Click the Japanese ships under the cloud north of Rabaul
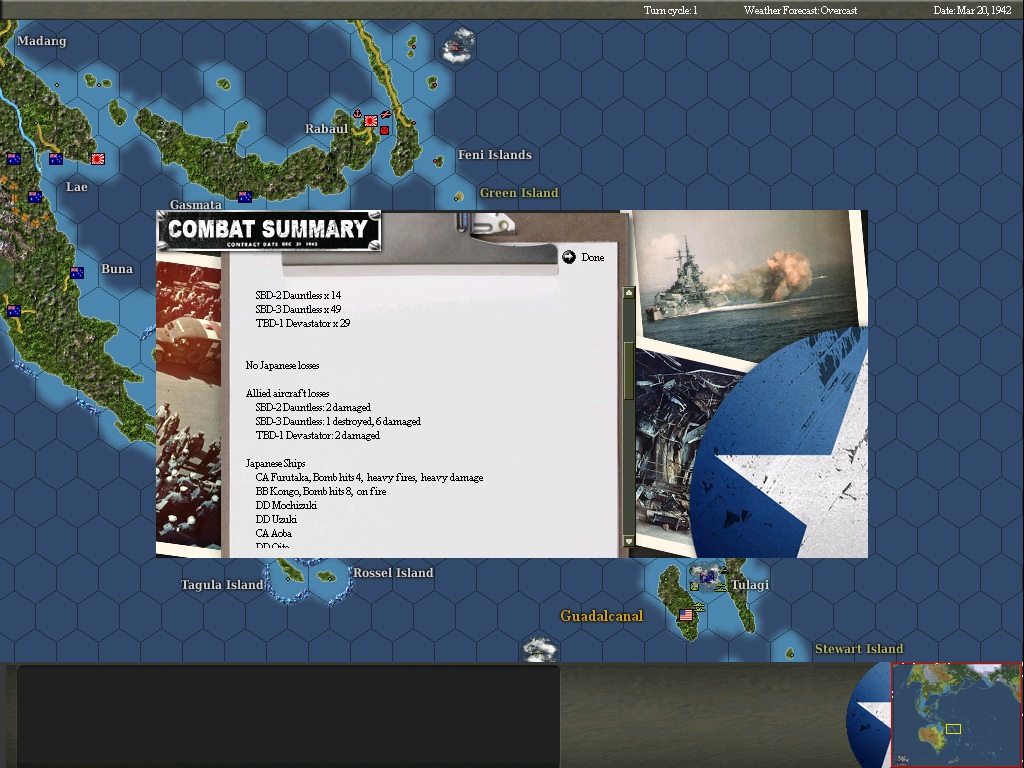The height and width of the screenshot is (768, 1024). click(456, 47)
